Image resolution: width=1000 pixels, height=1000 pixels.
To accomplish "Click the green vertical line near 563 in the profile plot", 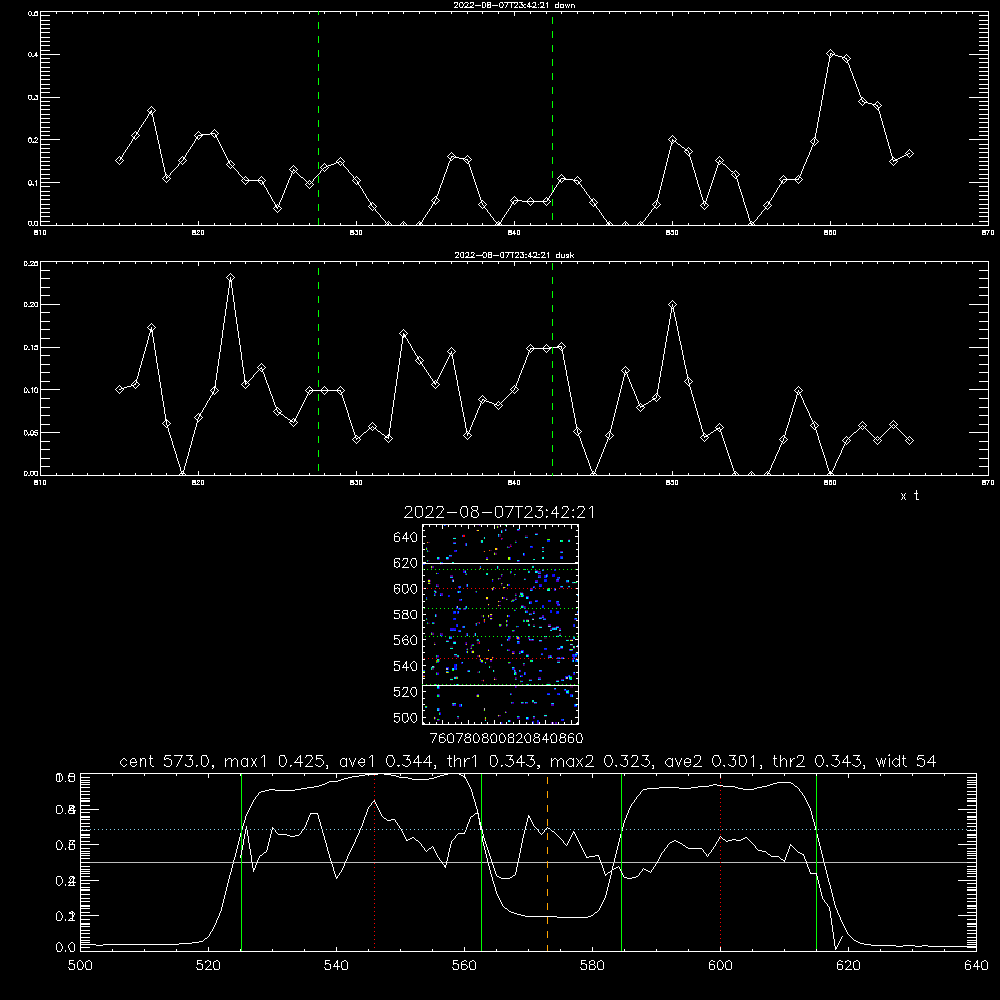I will pos(482,862).
